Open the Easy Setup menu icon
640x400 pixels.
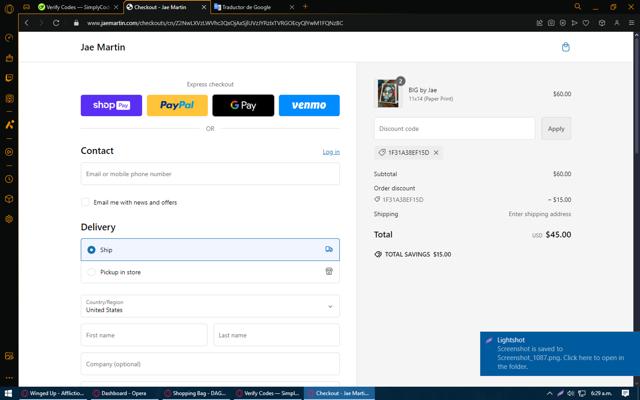631,23
